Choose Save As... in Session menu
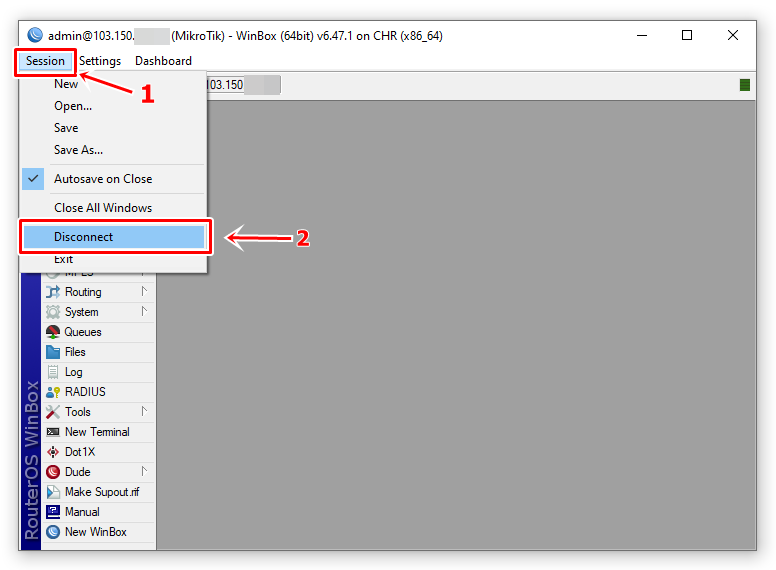776x570 pixels. 78,150
